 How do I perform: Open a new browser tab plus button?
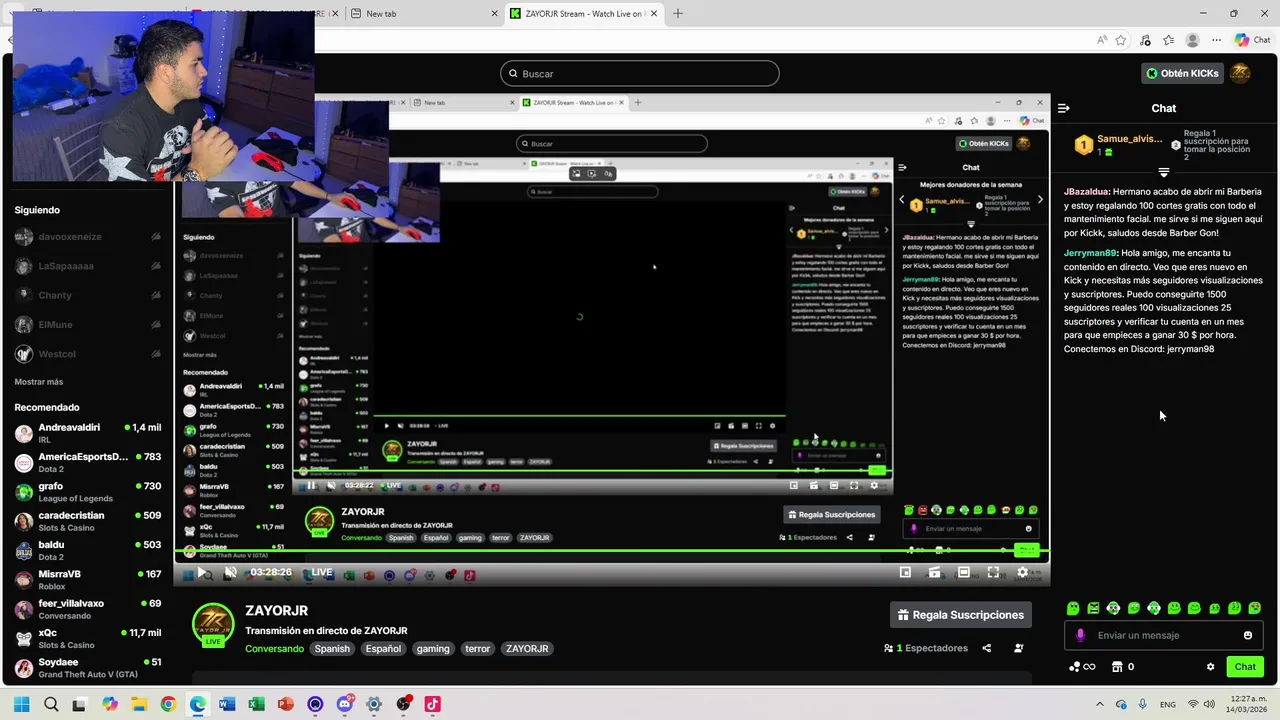click(678, 14)
